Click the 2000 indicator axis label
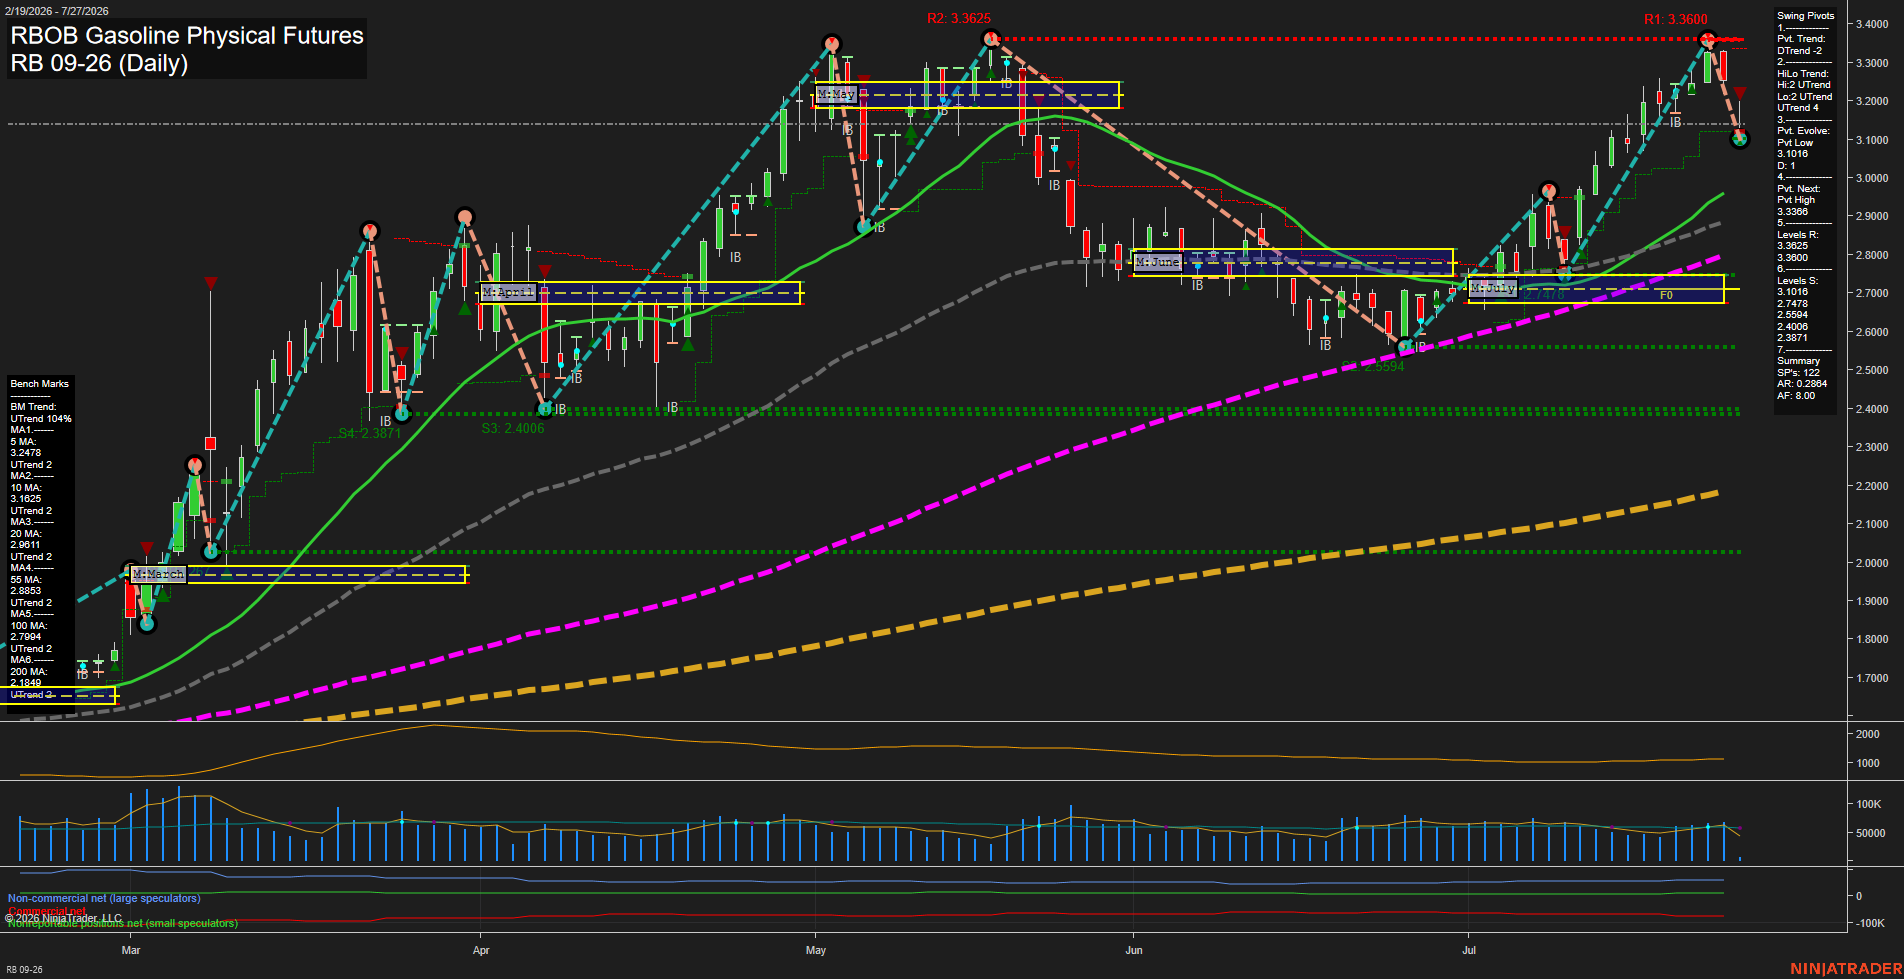Image resolution: width=1904 pixels, height=979 pixels. click(x=1868, y=734)
